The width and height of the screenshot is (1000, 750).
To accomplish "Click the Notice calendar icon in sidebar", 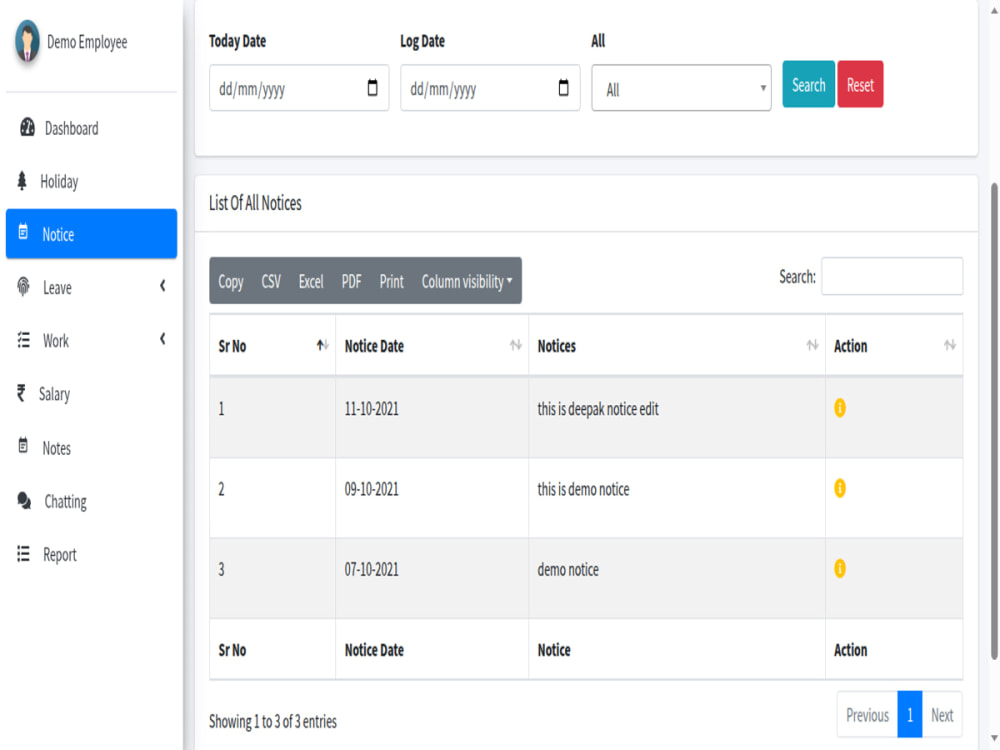I will [23, 232].
